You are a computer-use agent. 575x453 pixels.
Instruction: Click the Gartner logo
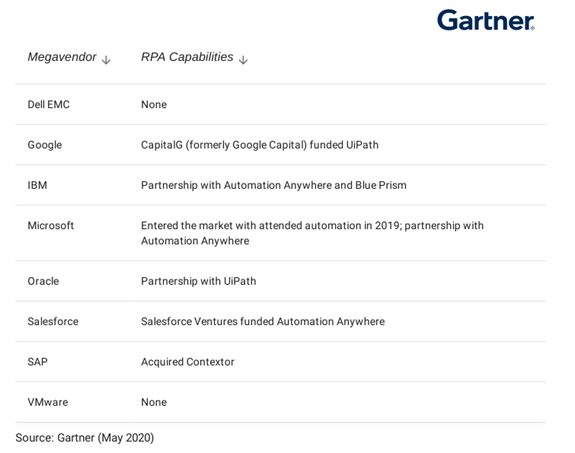(486, 20)
